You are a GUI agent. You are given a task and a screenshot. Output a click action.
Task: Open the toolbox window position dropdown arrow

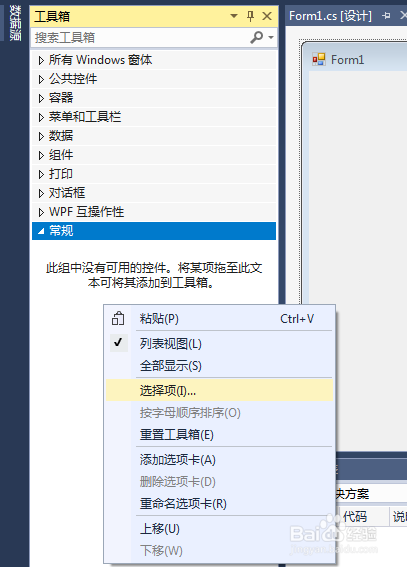click(x=234, y=16)
